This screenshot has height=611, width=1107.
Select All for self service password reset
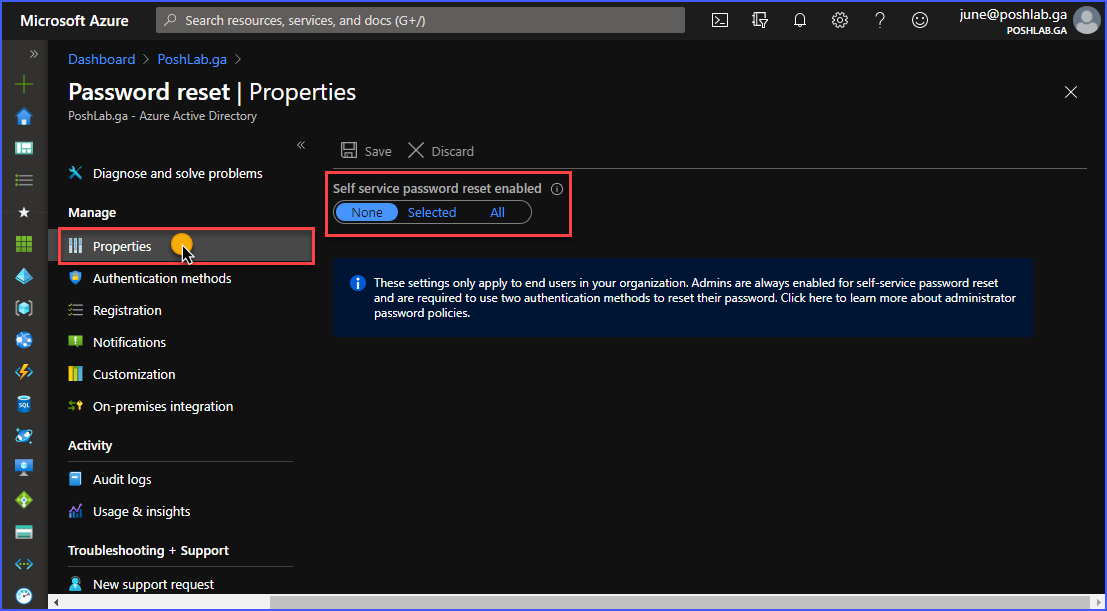[497, 213]
